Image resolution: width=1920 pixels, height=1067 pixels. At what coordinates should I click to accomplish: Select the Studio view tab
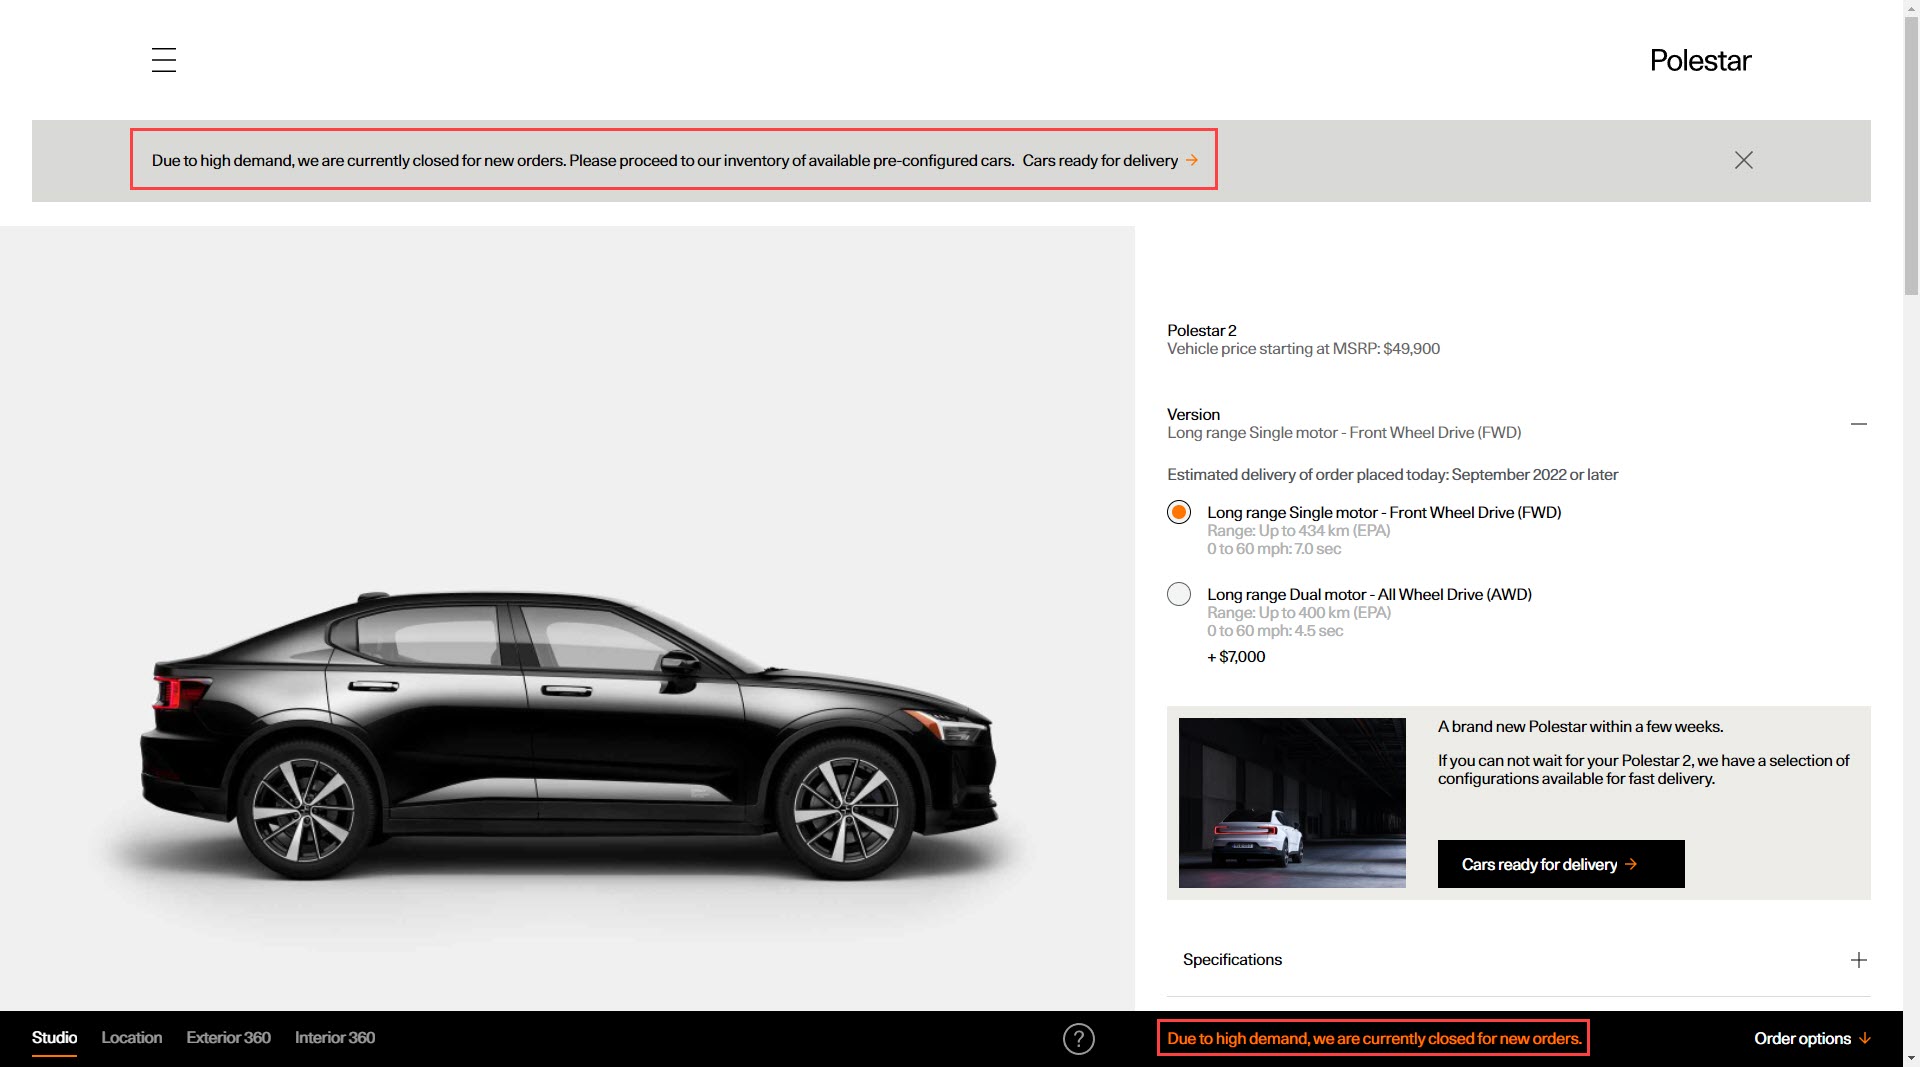tap(54, 1038)
